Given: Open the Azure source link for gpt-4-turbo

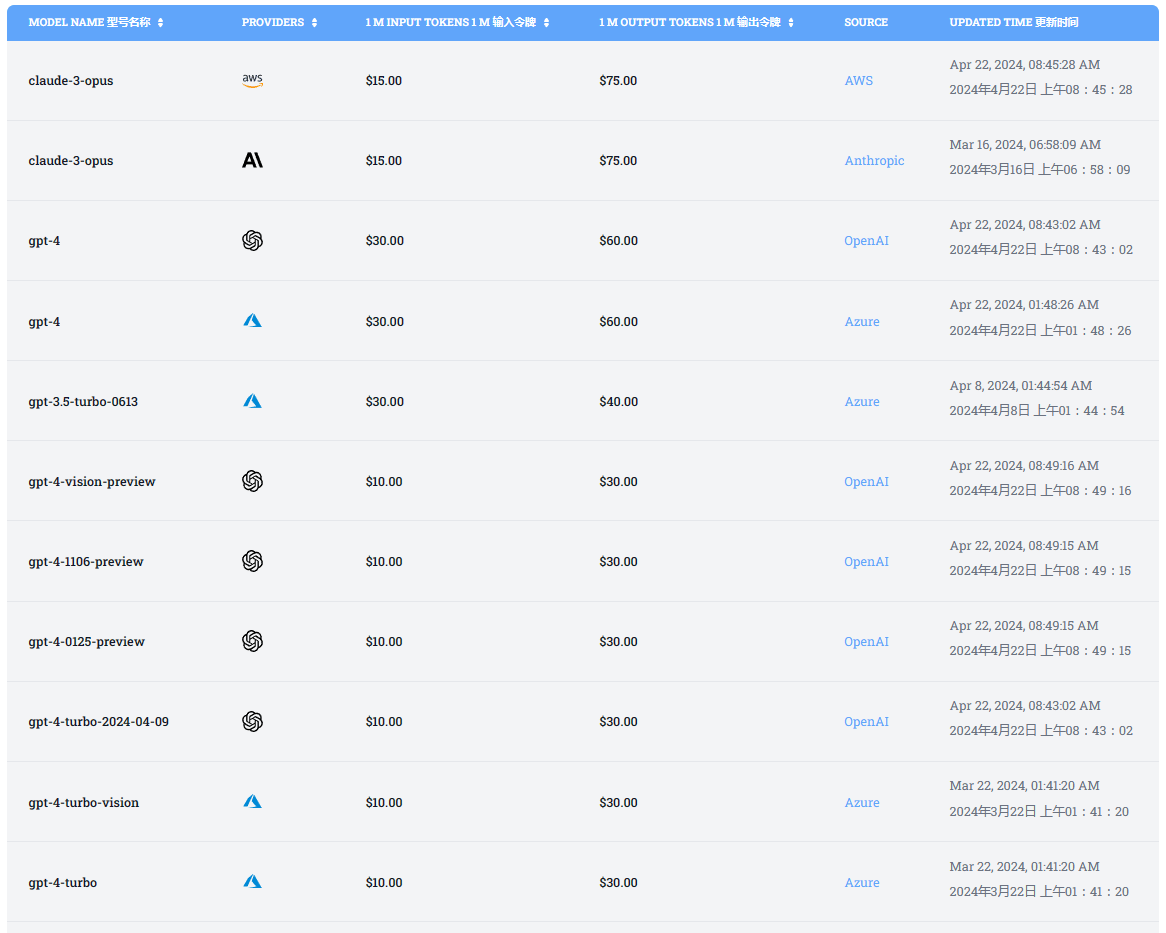Looking at the screenshot, I should 862,883.
